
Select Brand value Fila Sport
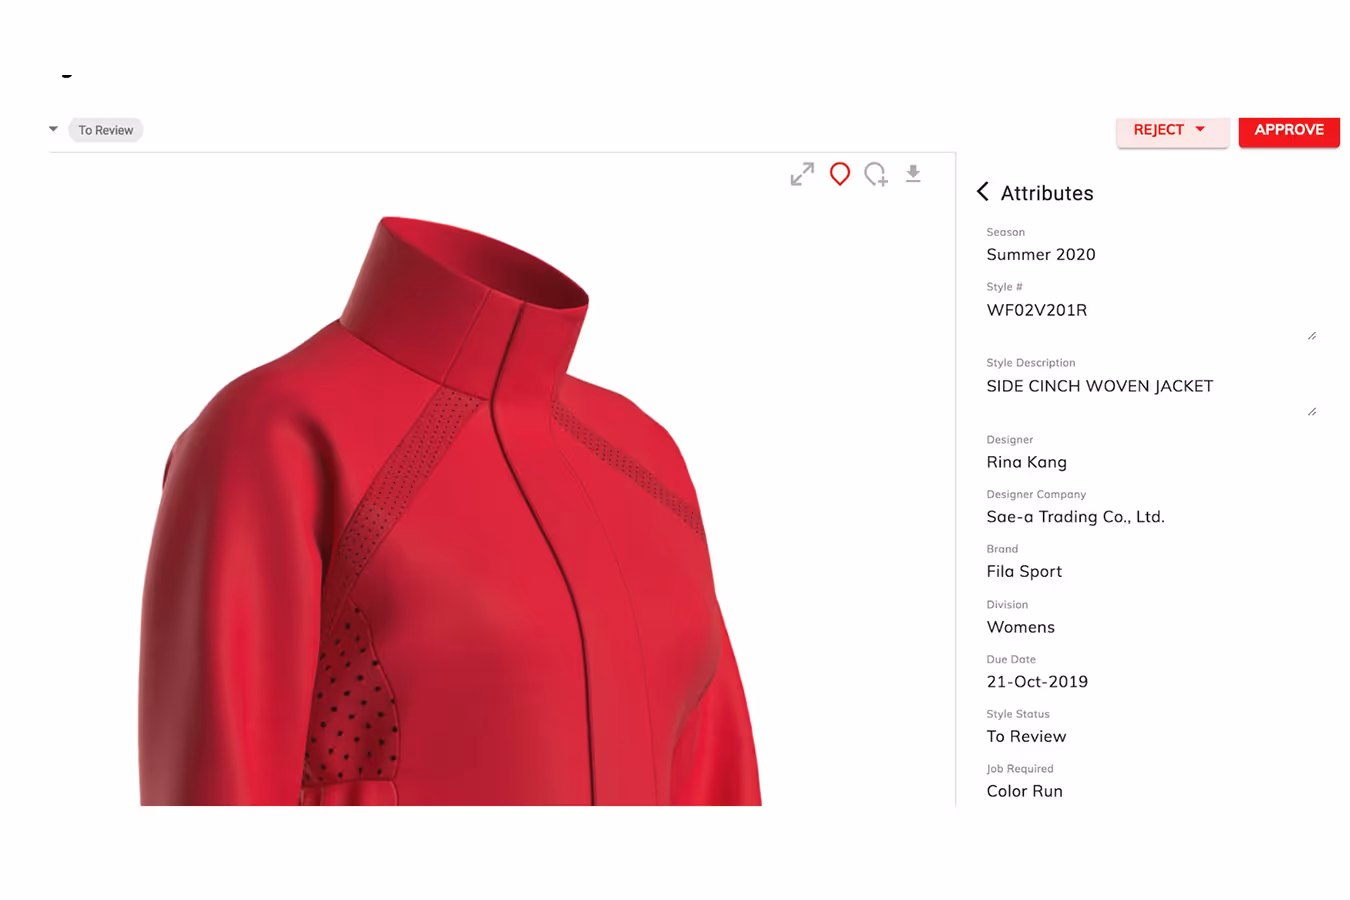[x=1024, y=571]
